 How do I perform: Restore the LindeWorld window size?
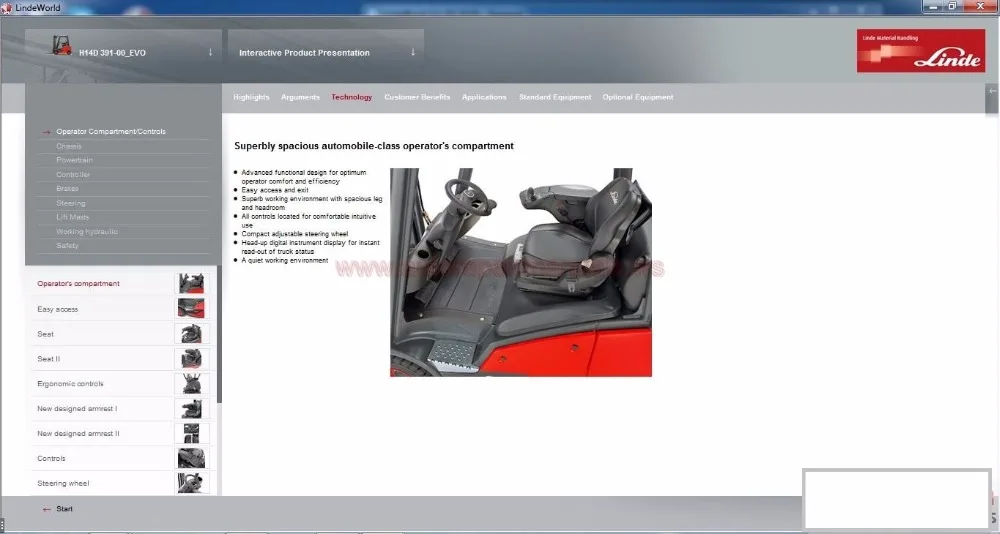[x=952, y=6]
